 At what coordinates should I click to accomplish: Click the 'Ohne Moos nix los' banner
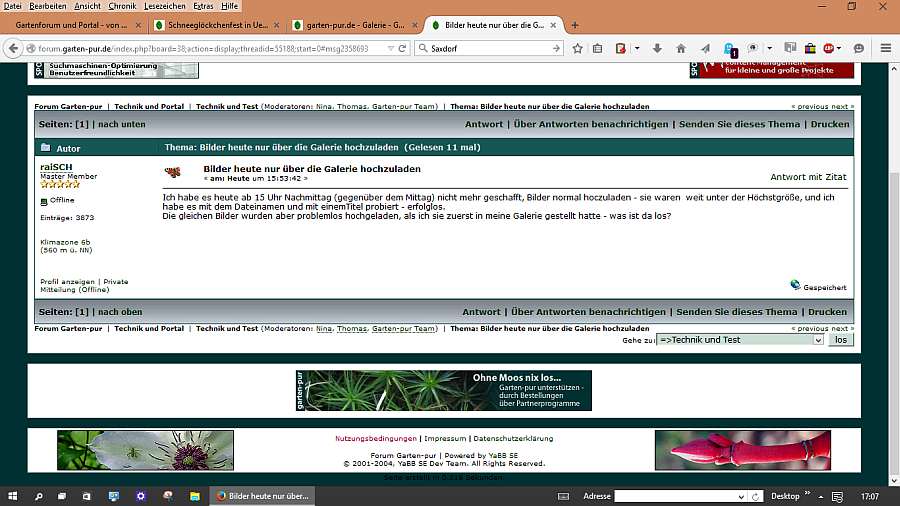pos(443,391)
